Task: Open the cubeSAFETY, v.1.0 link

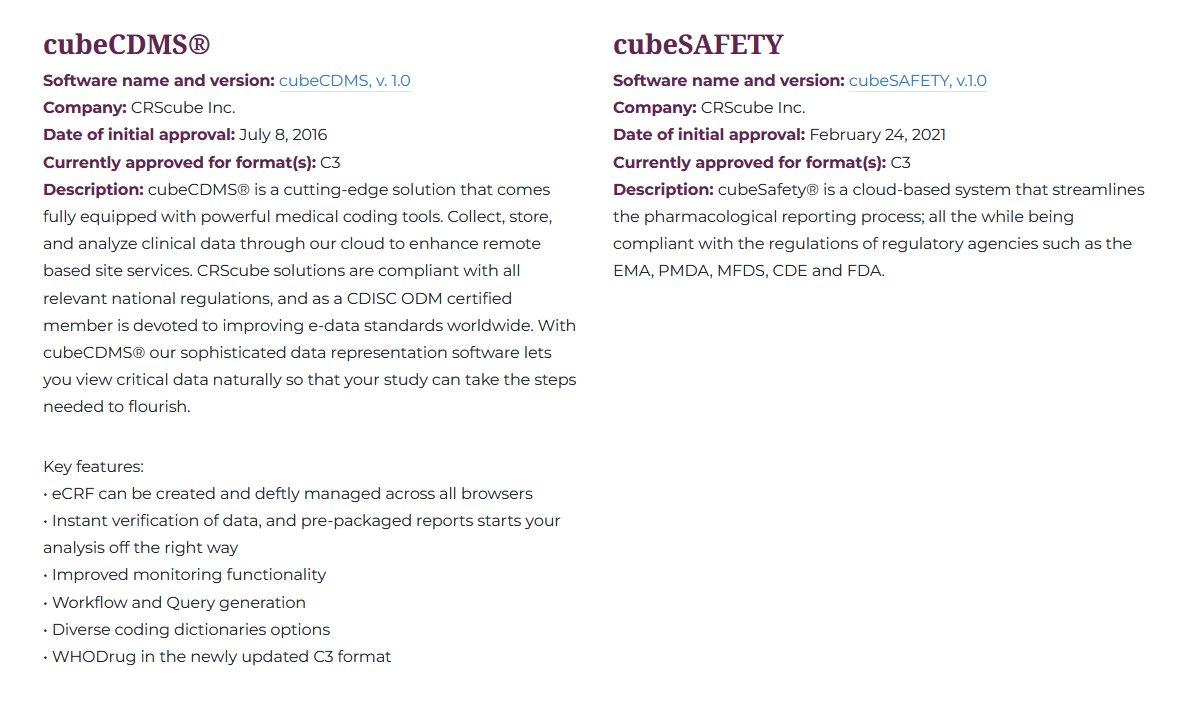Action: (x=917, y=81)
